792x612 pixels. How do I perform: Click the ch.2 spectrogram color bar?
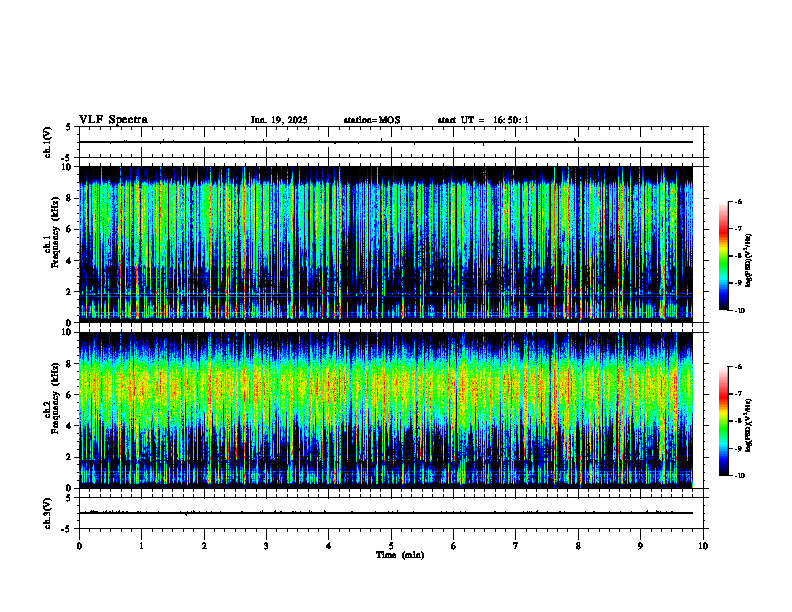(724, 421)
